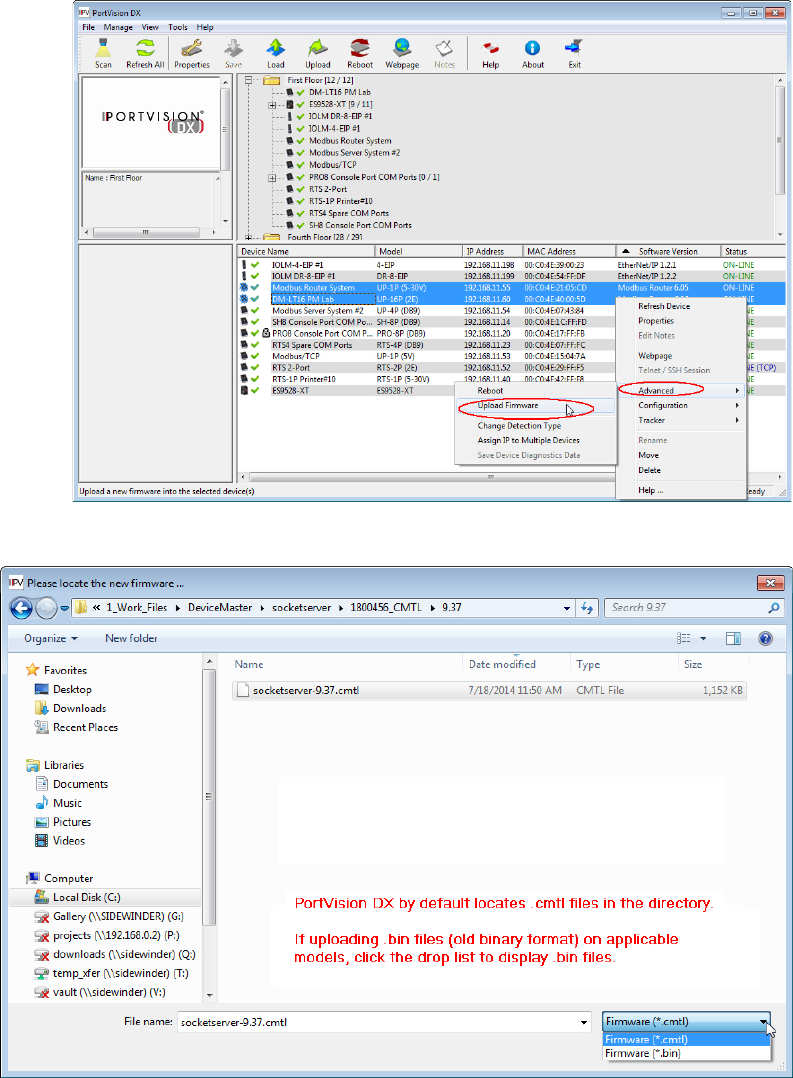
Task: Open Downloads under Favorites
Action: 79,708
